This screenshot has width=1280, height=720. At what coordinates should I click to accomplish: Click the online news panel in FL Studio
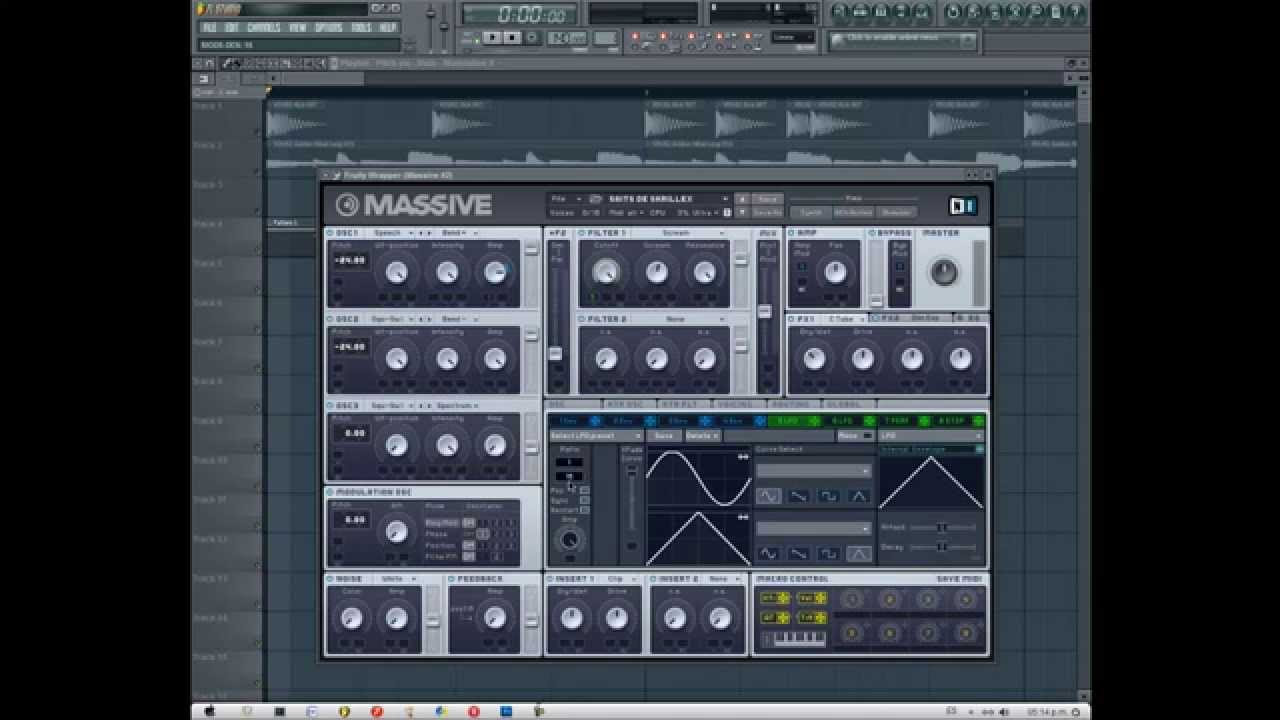click(902, 40)
